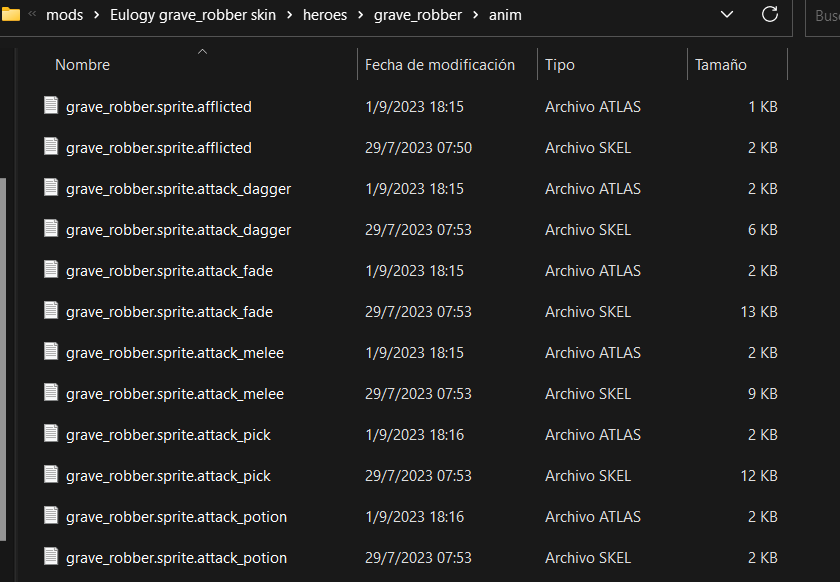Viewport: 840px width, 582px height.
Task: Navigate to "Eulogy grave_robber skin" breadcrumb folder
Action: click(x=193, y=15)
